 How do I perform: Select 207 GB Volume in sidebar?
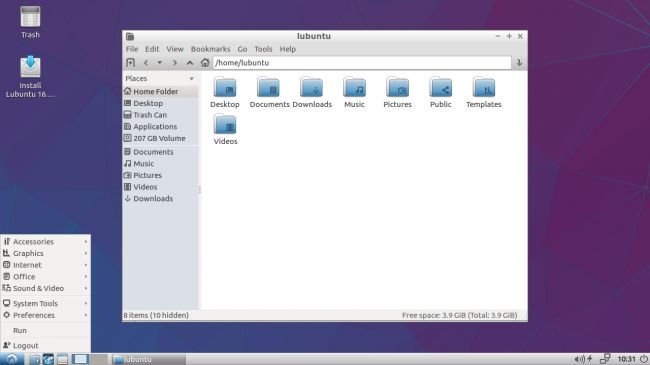click(x=160, y=138)
